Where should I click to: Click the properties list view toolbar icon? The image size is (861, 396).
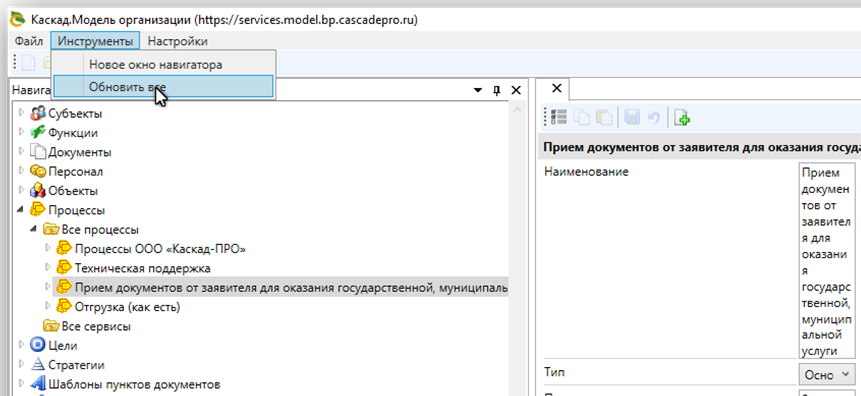click(559, 117)
